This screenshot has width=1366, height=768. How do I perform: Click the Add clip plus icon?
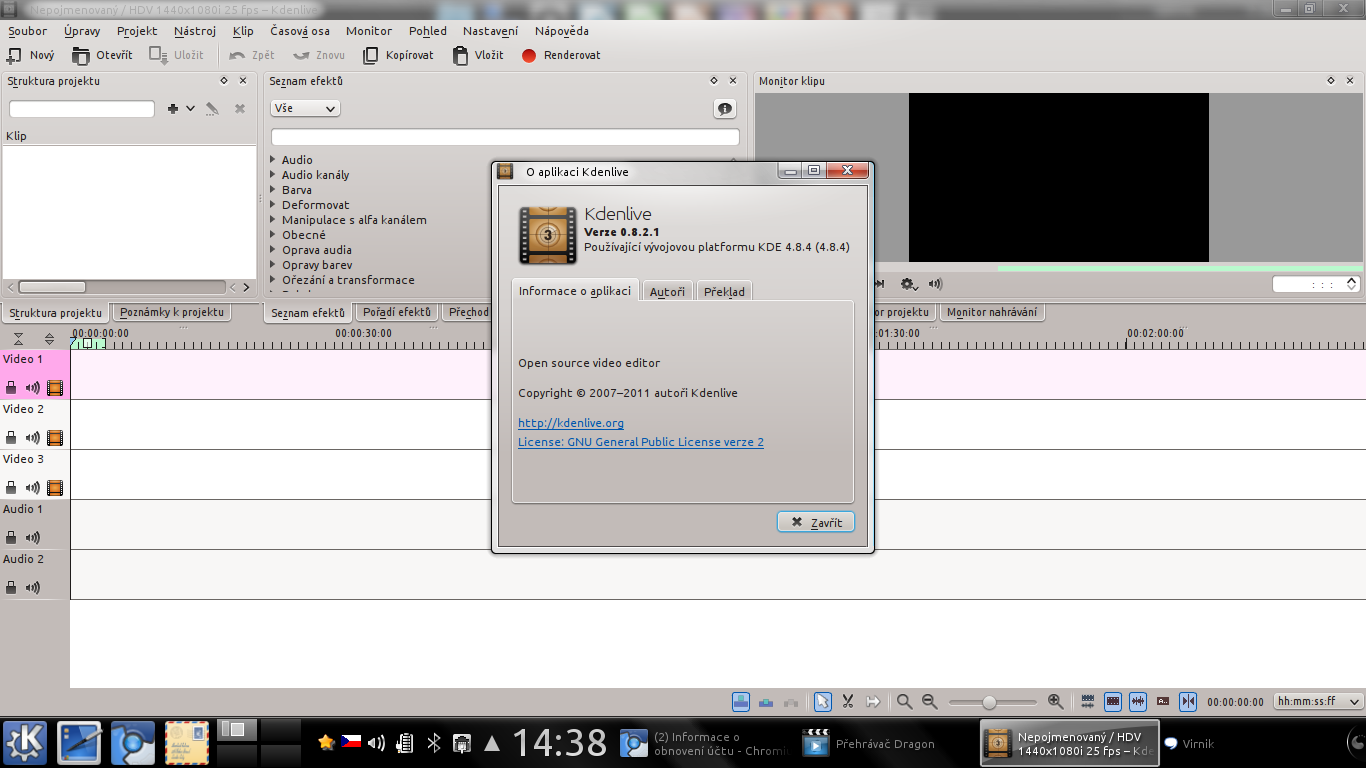pos(173,108)
